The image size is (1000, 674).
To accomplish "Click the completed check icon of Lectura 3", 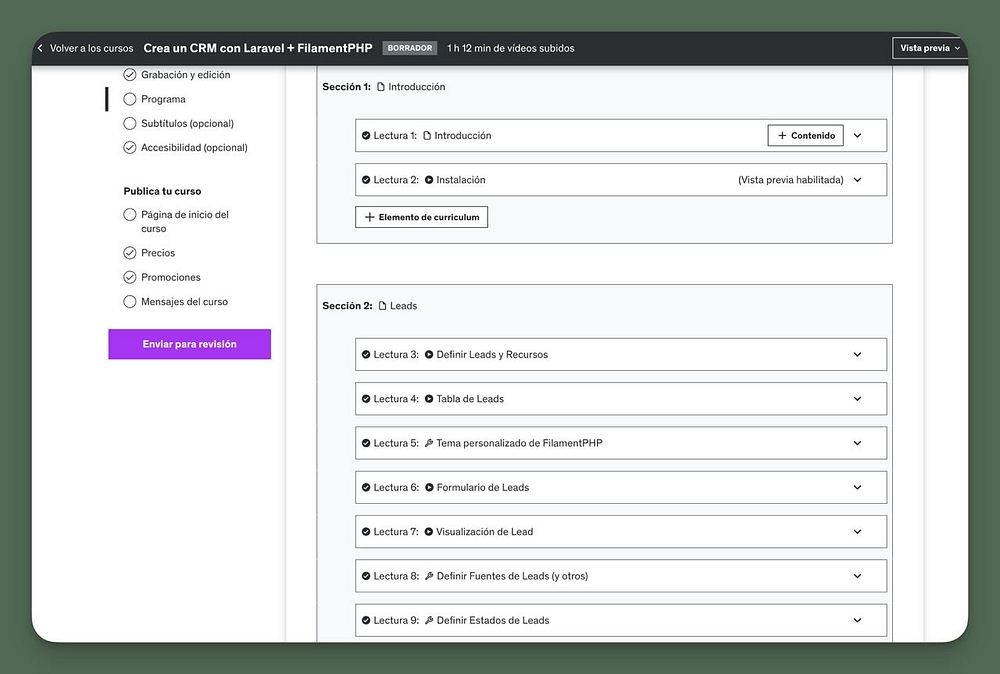I will pos(366,355).
